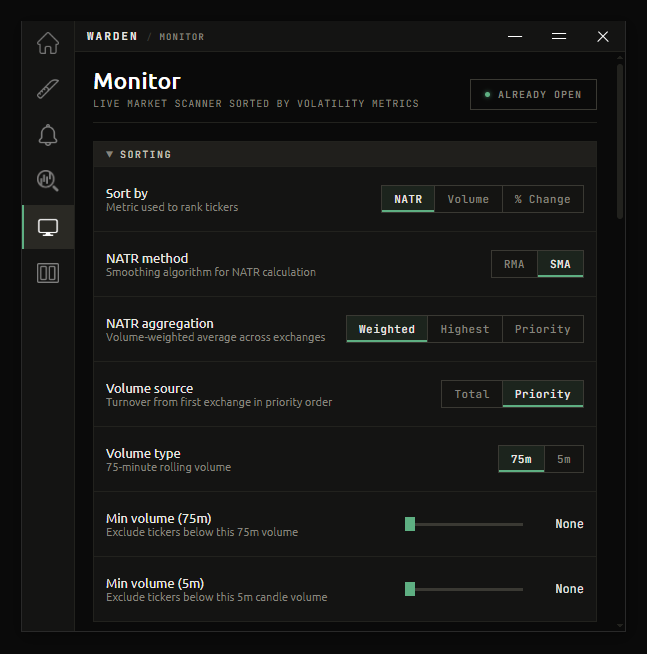Click the Min volume (75m) slider handle

click(410, 524)
